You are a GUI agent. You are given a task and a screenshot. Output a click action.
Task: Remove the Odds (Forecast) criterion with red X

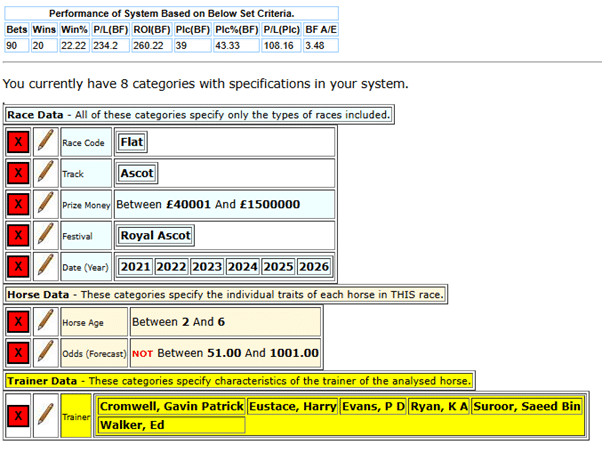[x=18, y=353]
